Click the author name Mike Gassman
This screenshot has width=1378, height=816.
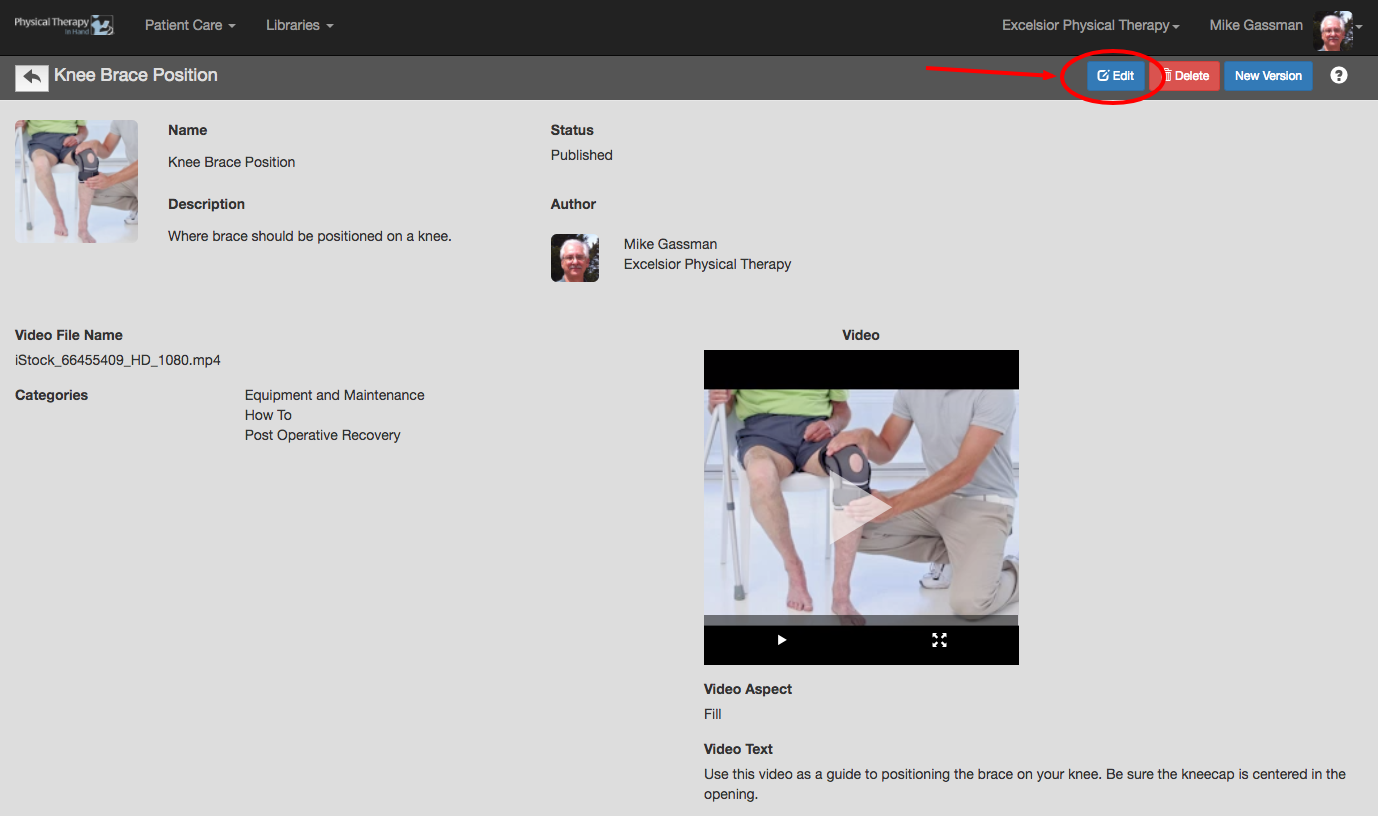click(x=670, y=244)
